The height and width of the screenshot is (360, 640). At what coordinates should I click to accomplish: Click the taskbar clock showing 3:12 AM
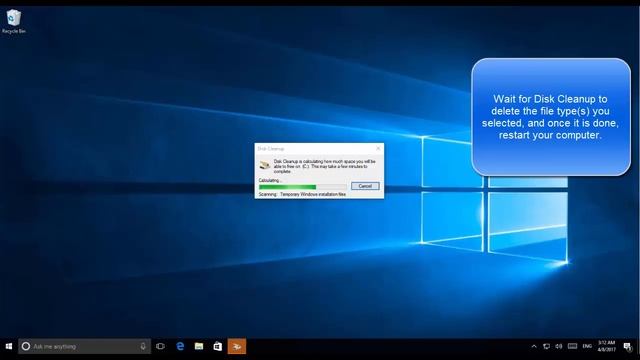607,346
